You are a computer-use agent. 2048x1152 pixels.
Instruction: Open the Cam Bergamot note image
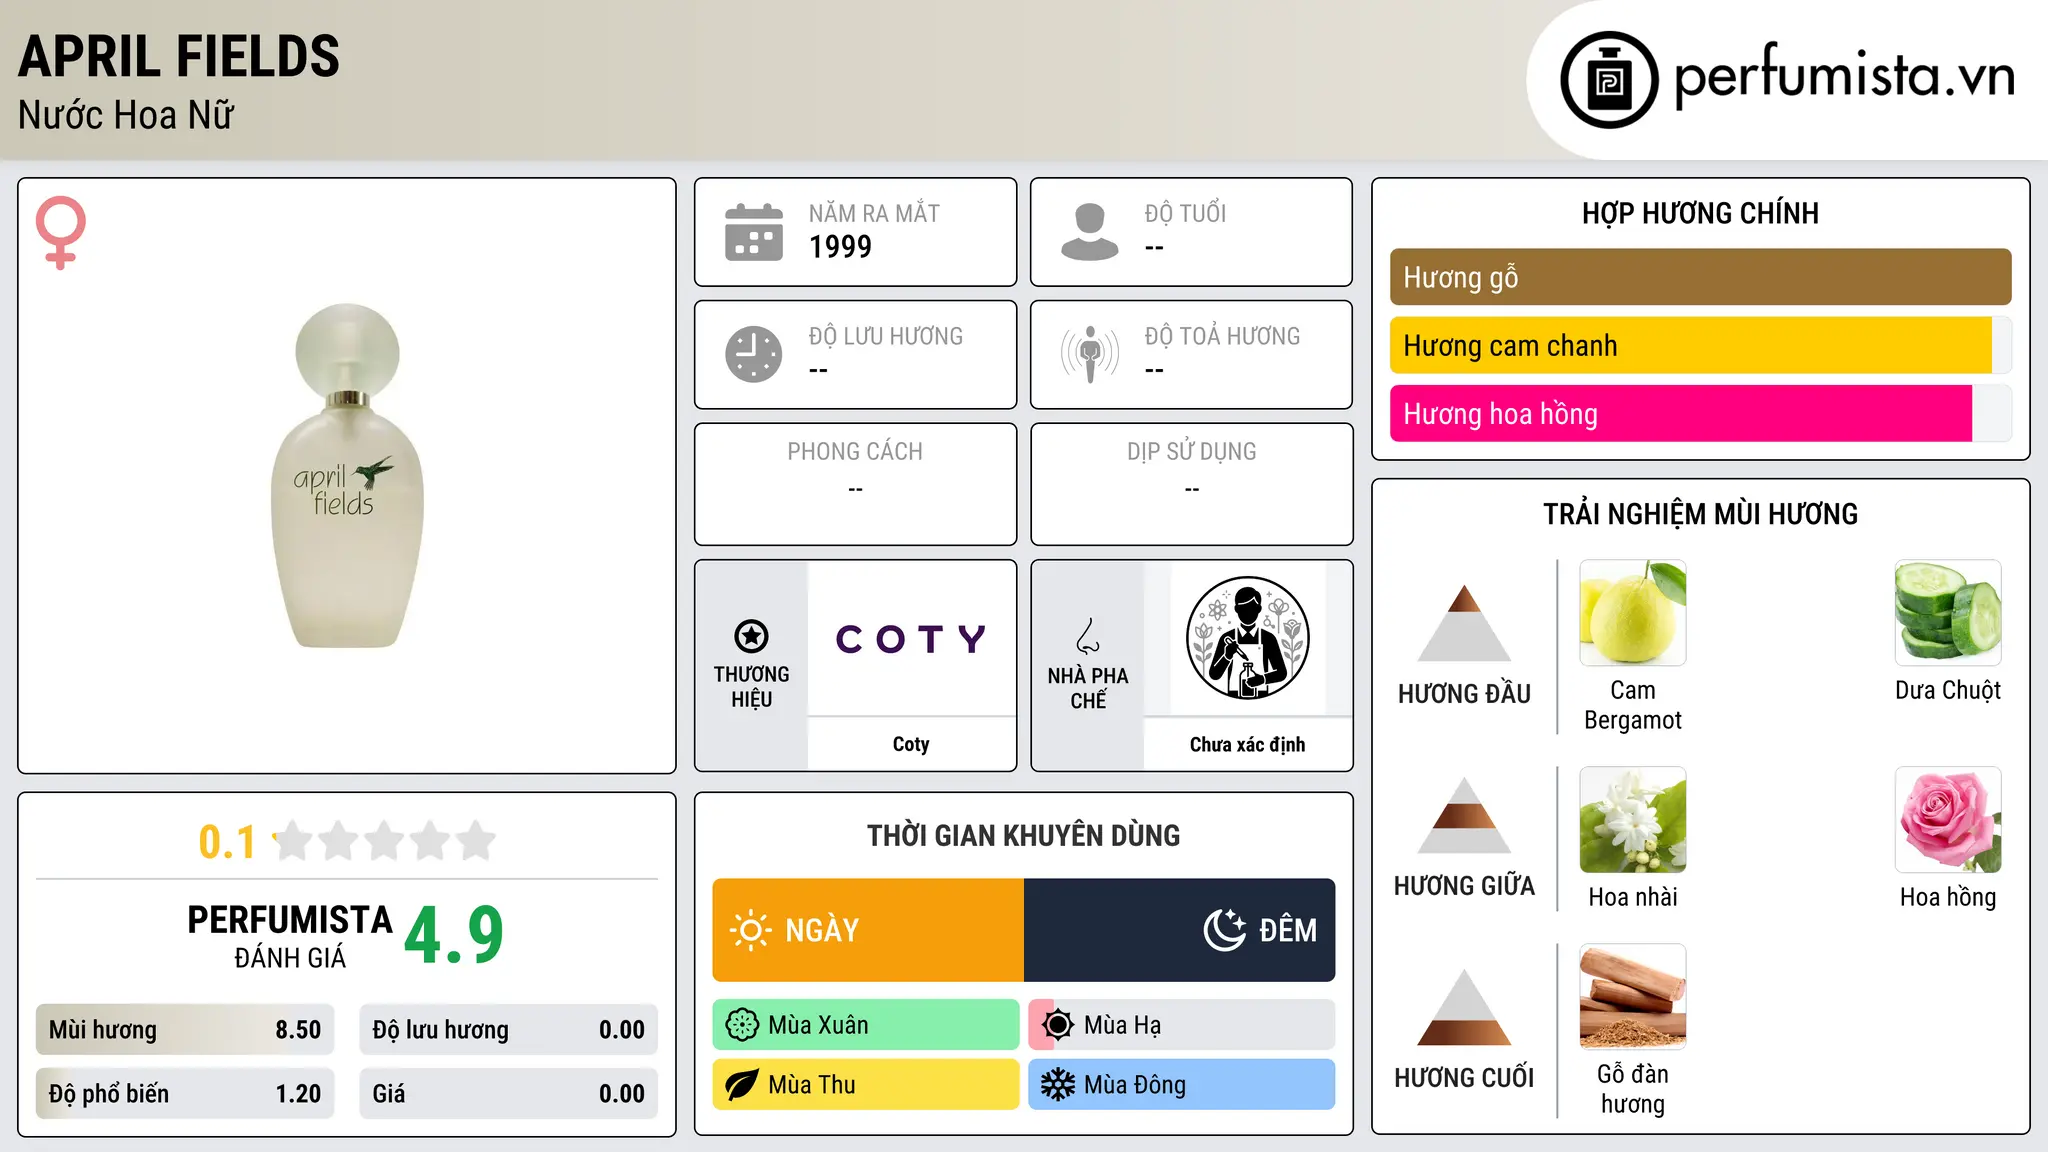pyautogui.click(x=1633, y=613)
